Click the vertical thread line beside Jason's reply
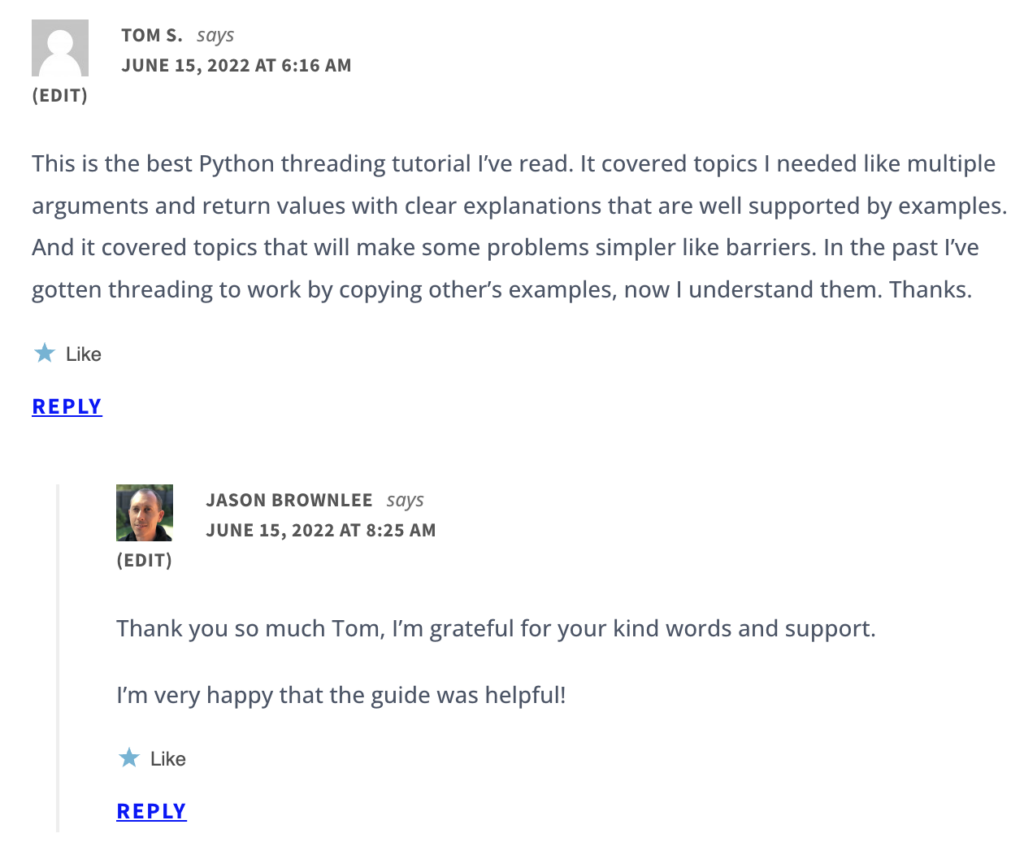The image size is (1024, 855). click(x=58, y=660)
